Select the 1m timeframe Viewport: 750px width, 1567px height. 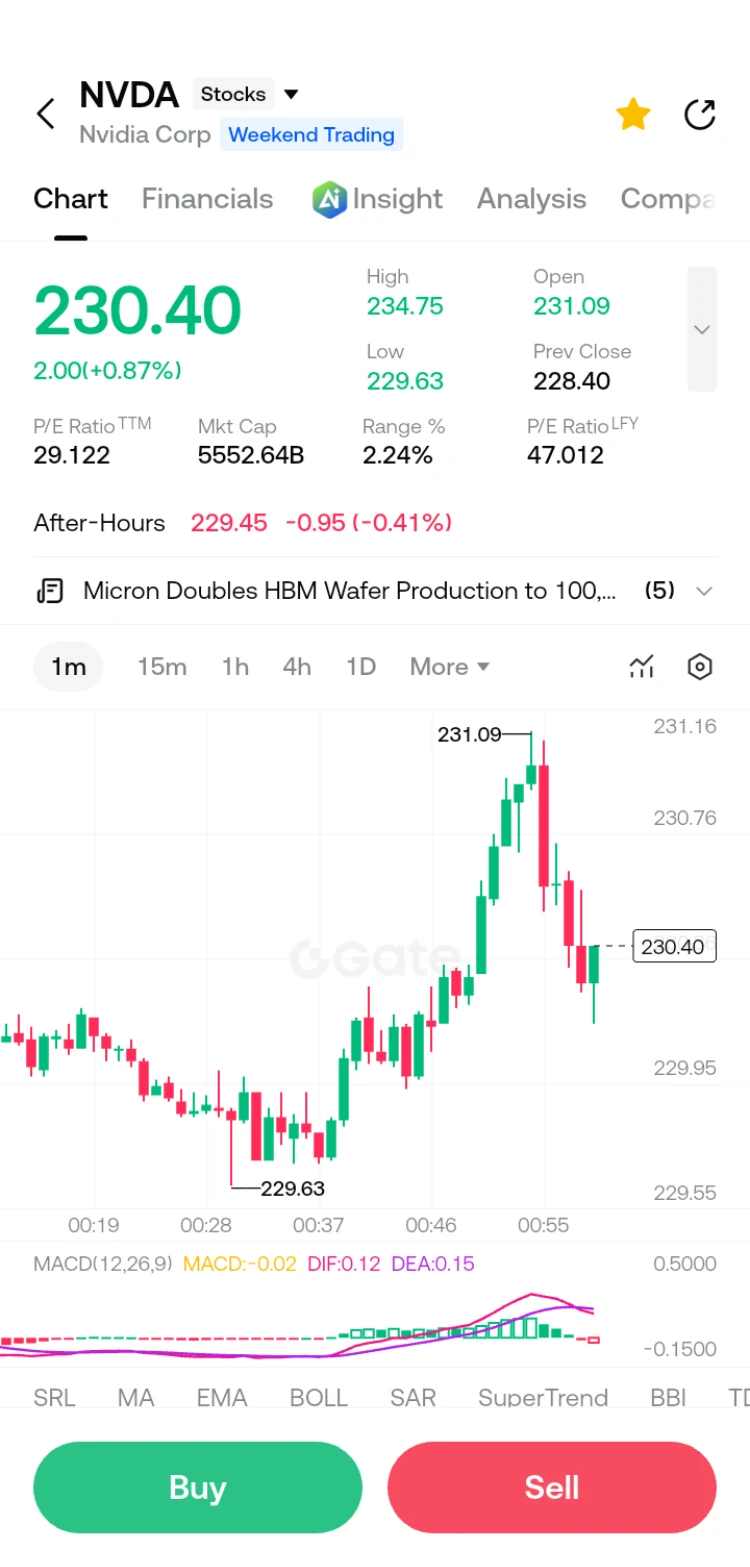point(68,667)
